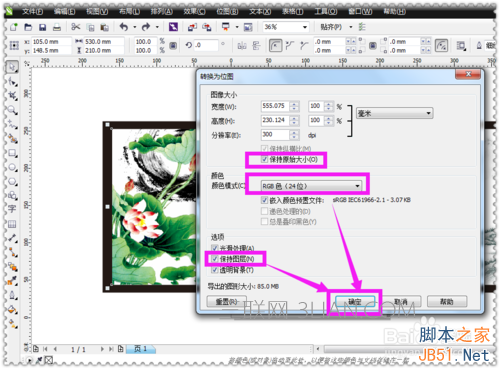Select the Connector tool

(x=13, y=252)
